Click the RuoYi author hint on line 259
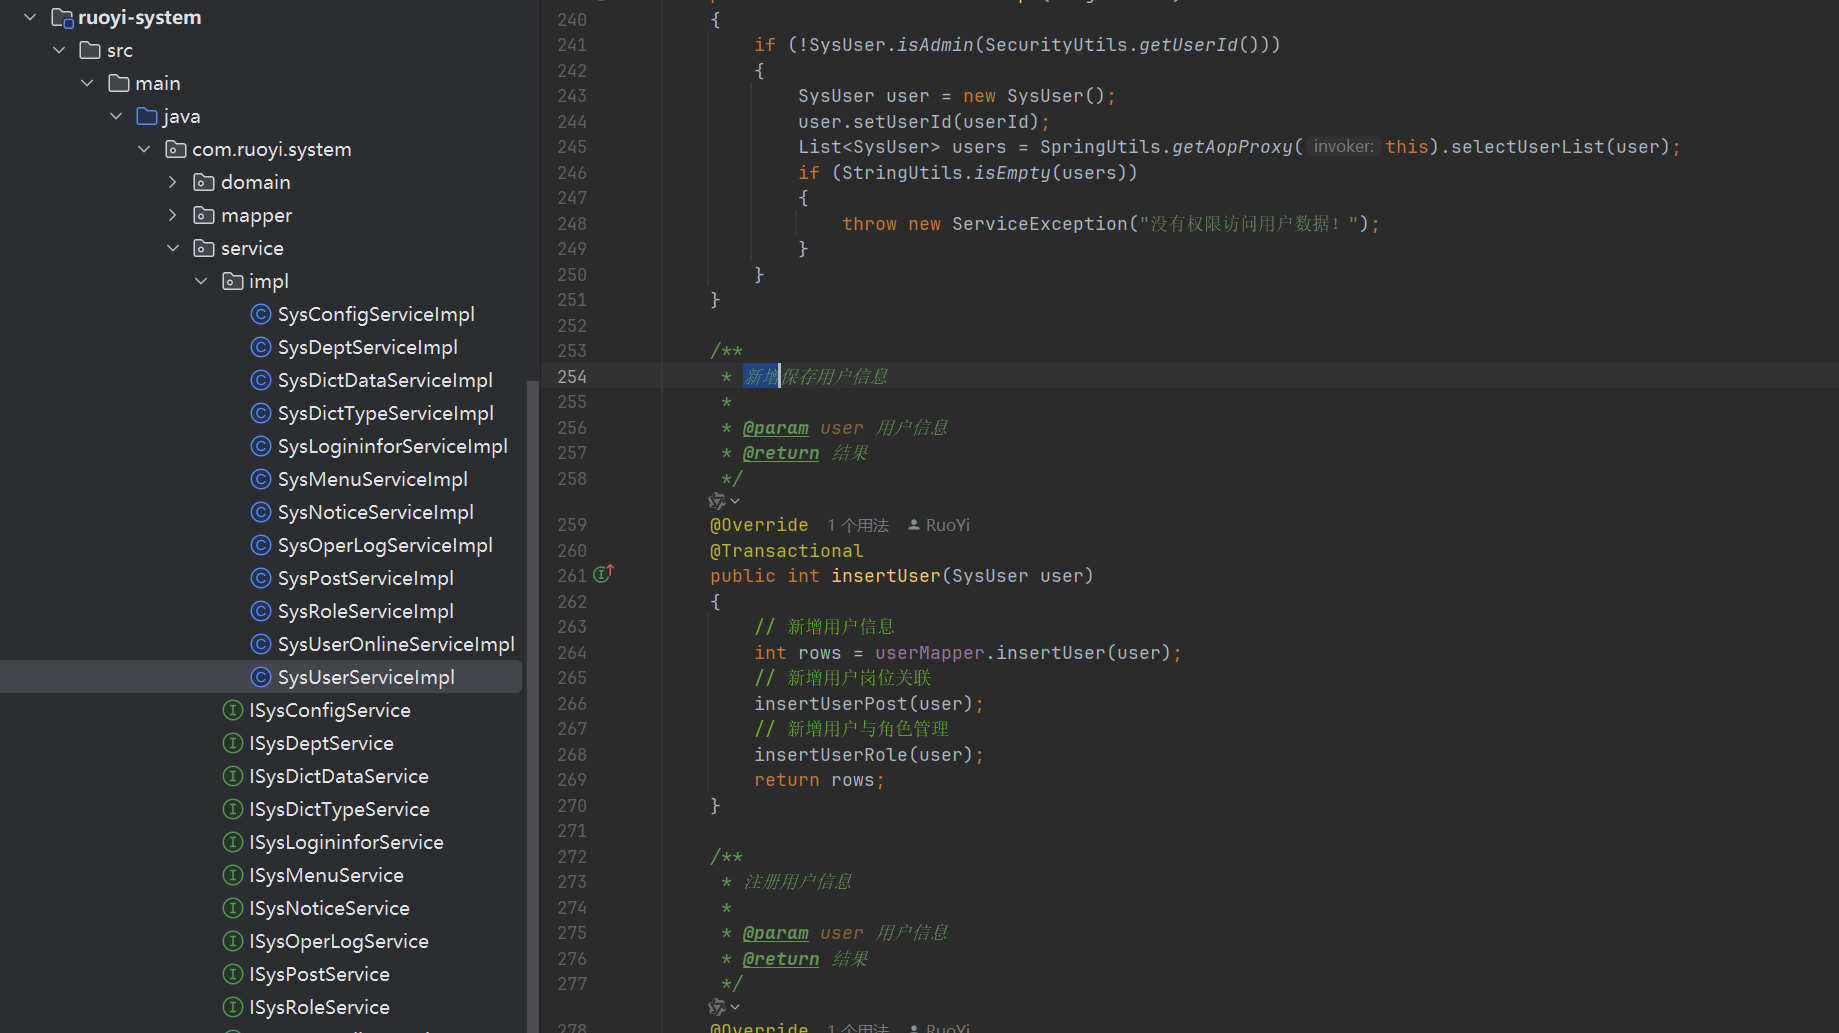 [939, 525]
